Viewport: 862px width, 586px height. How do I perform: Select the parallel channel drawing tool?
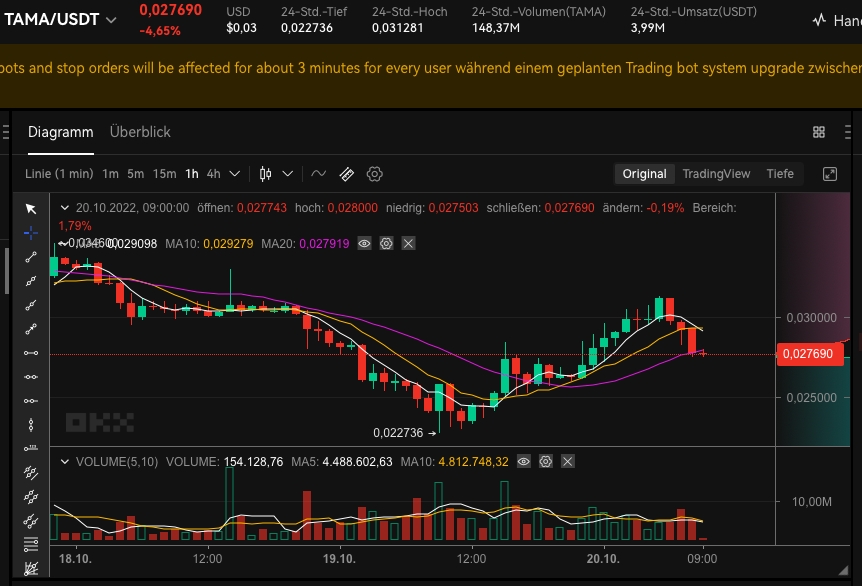click(31, 472)
